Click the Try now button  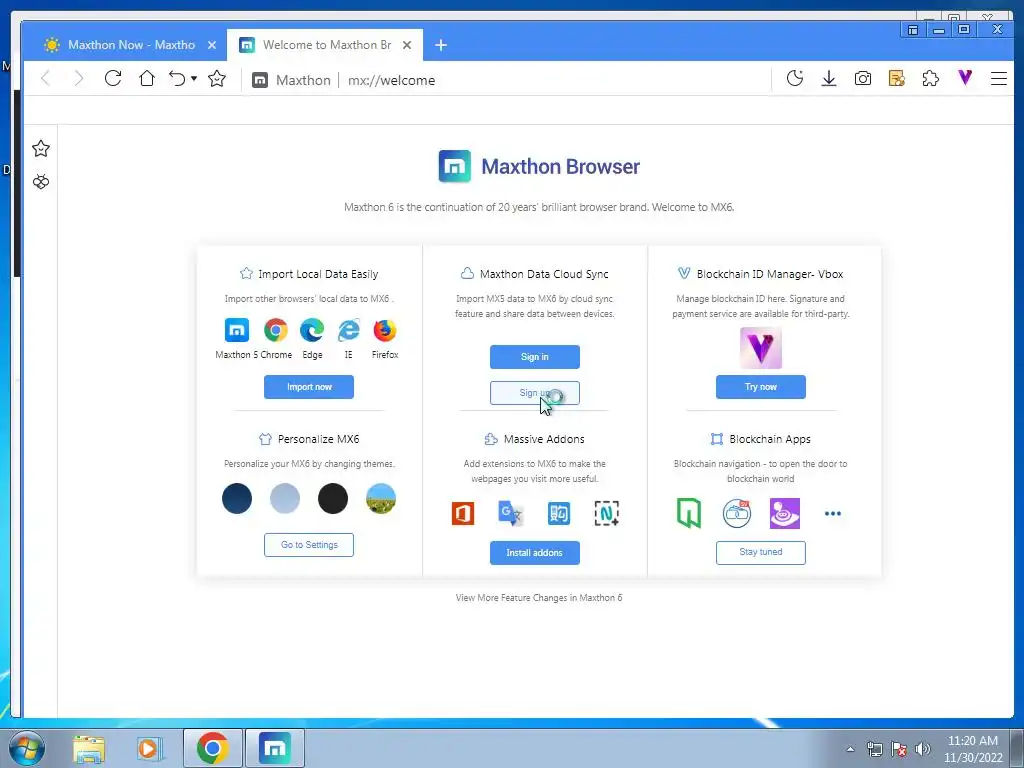761,387
